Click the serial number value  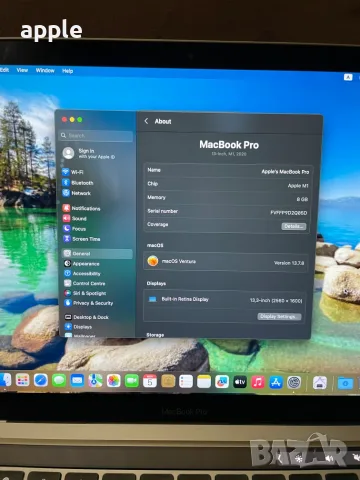[289, 213]
